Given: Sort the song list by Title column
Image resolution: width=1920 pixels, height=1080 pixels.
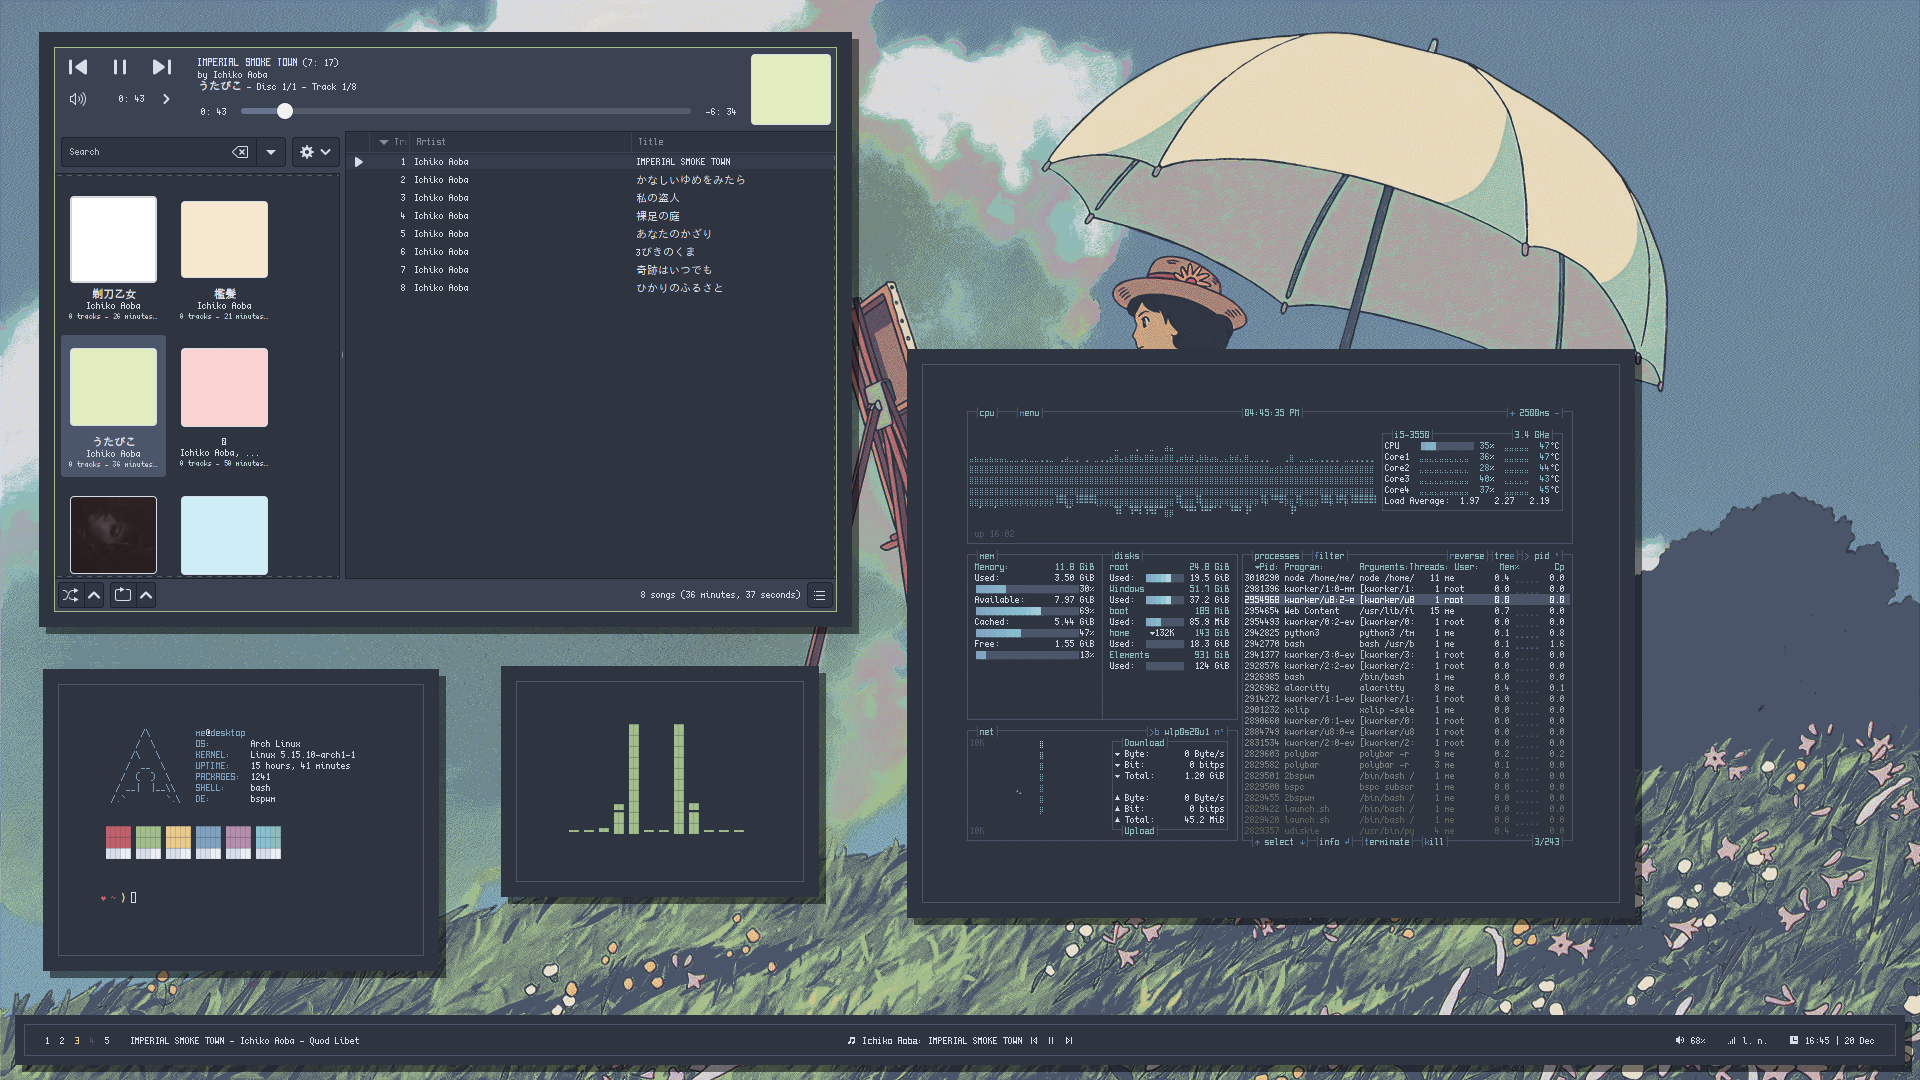Looking at the screenshot, I should [651, 142].
